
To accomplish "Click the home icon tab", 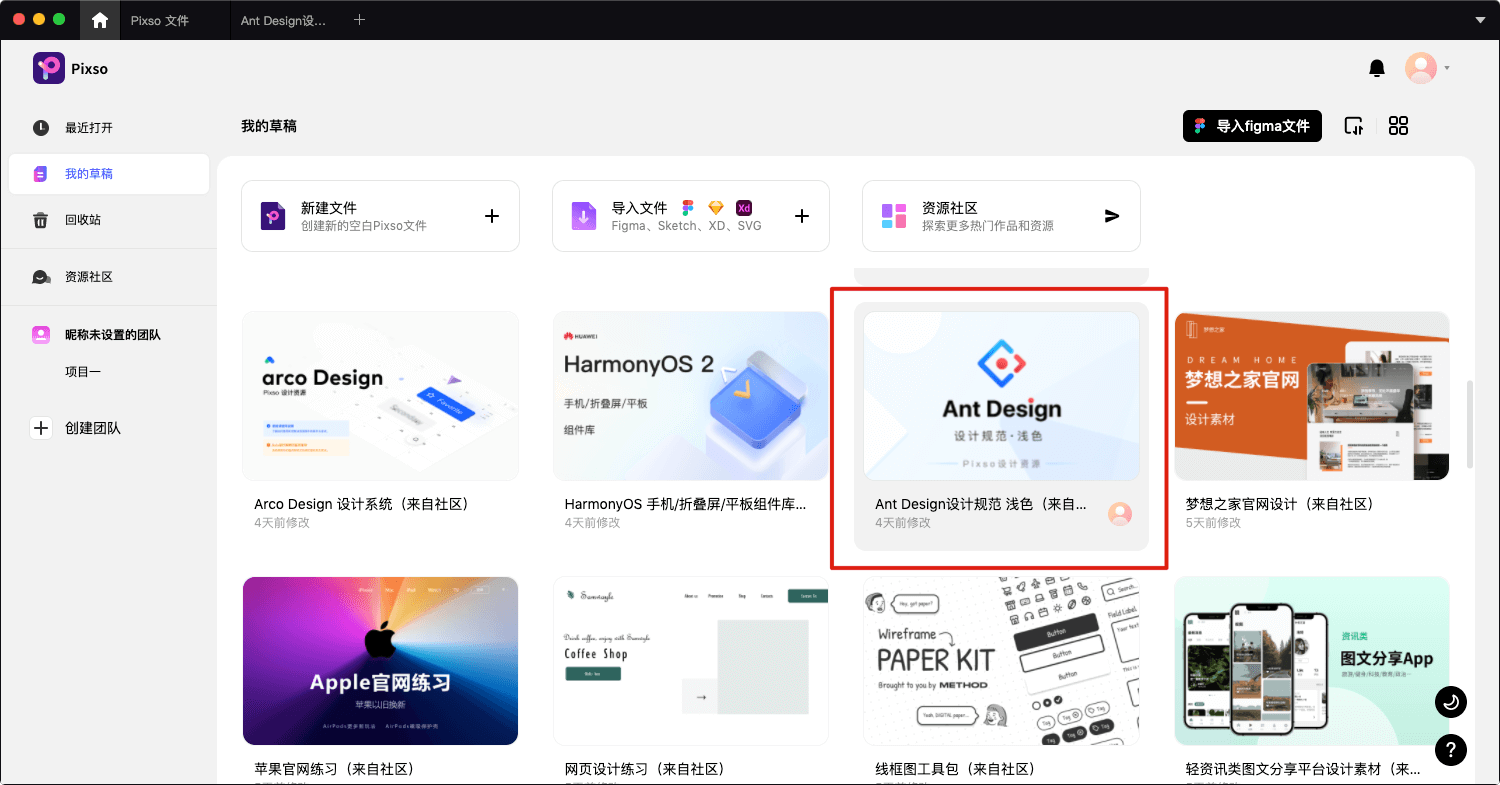I will tap(99, 20).
